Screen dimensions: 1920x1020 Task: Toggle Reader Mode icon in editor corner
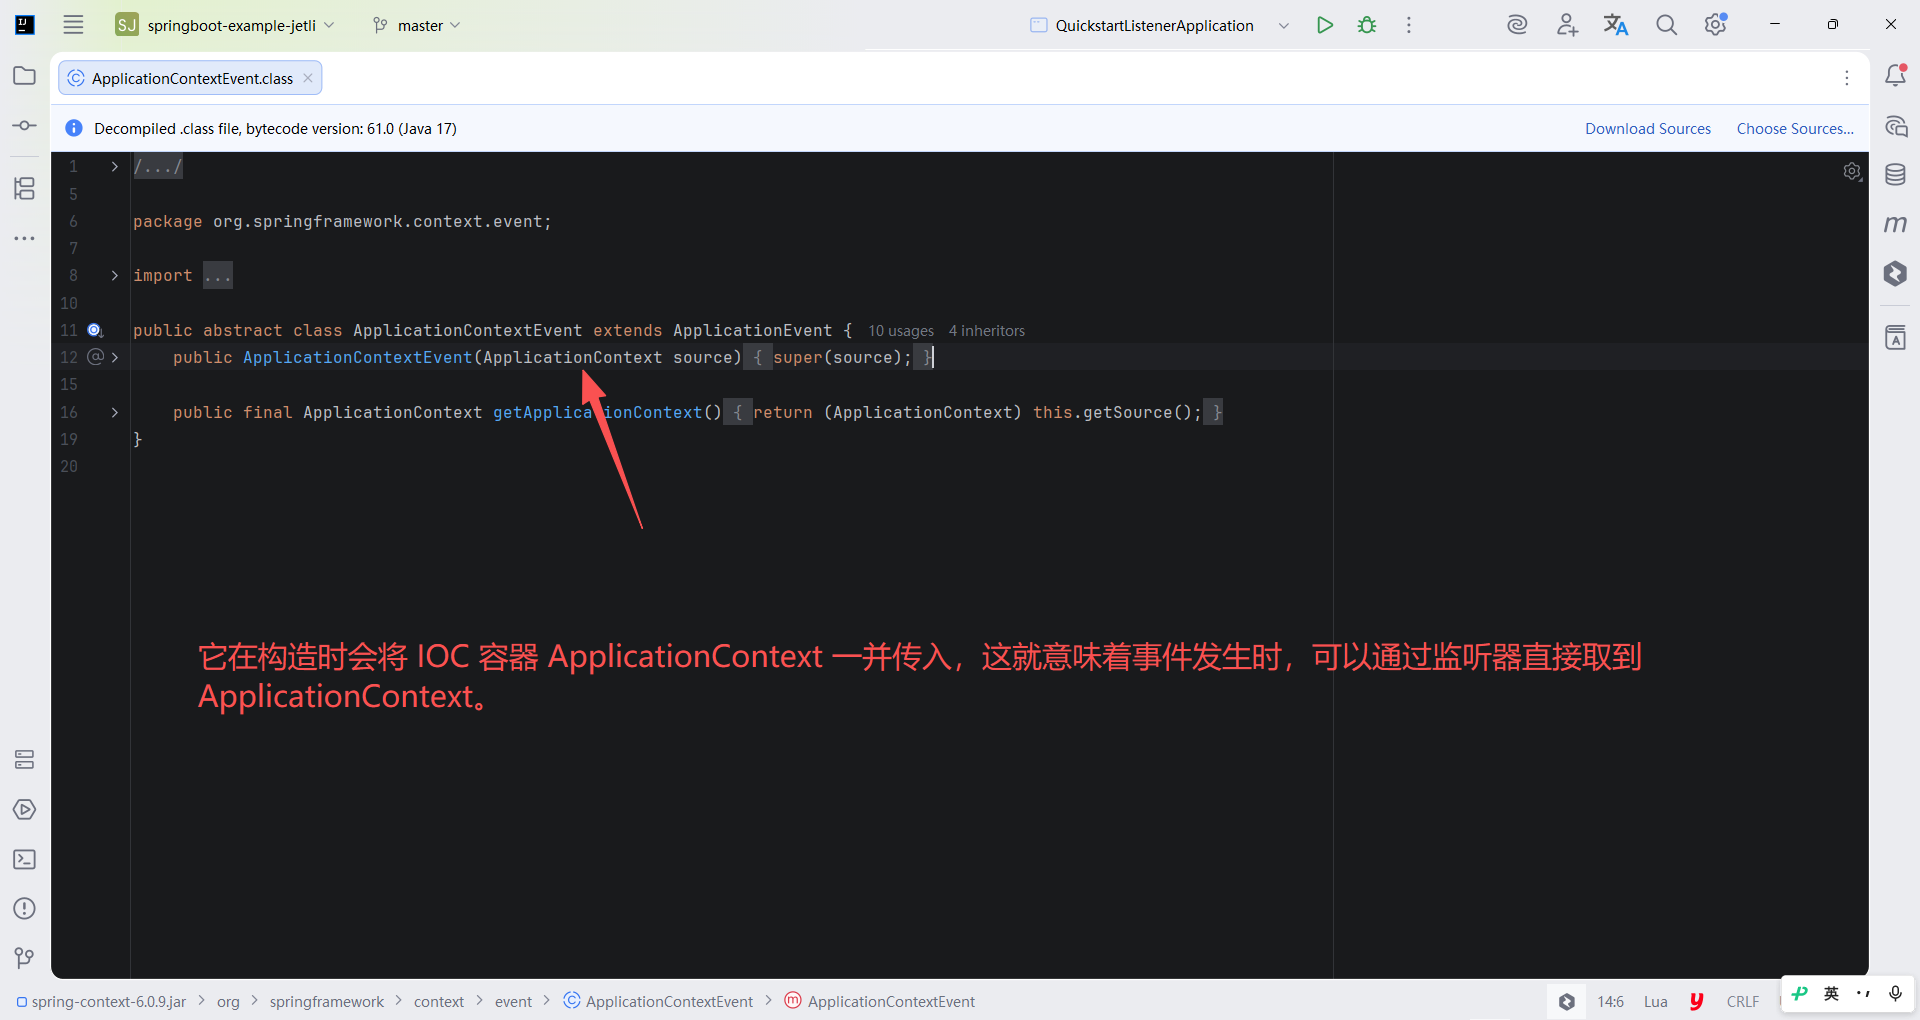(1852, 172)
